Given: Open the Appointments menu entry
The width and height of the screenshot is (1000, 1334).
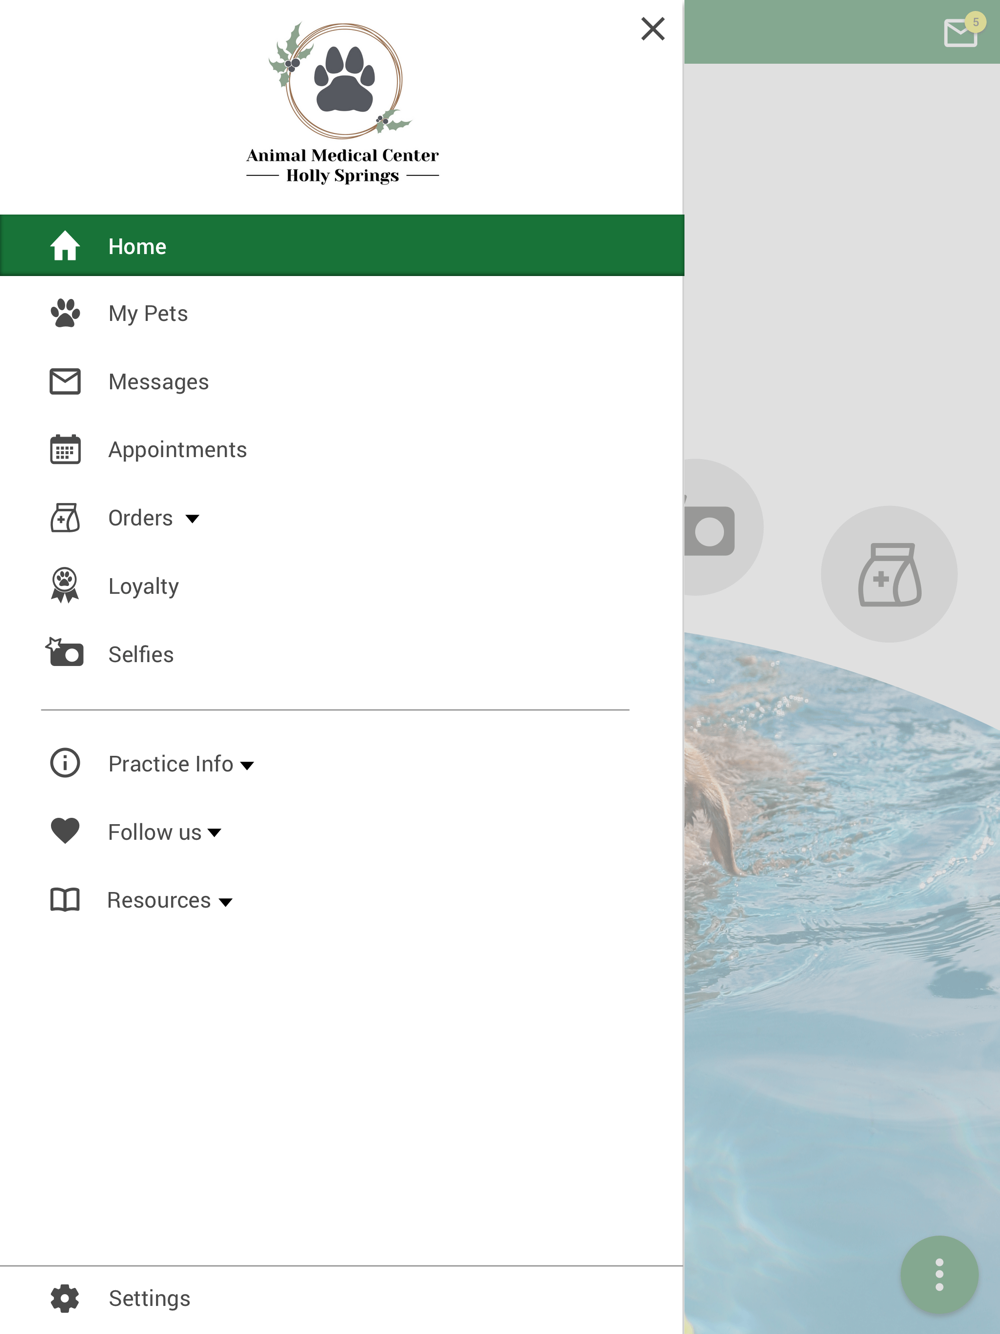Looking at the screenshot, I should click(342, 449).
